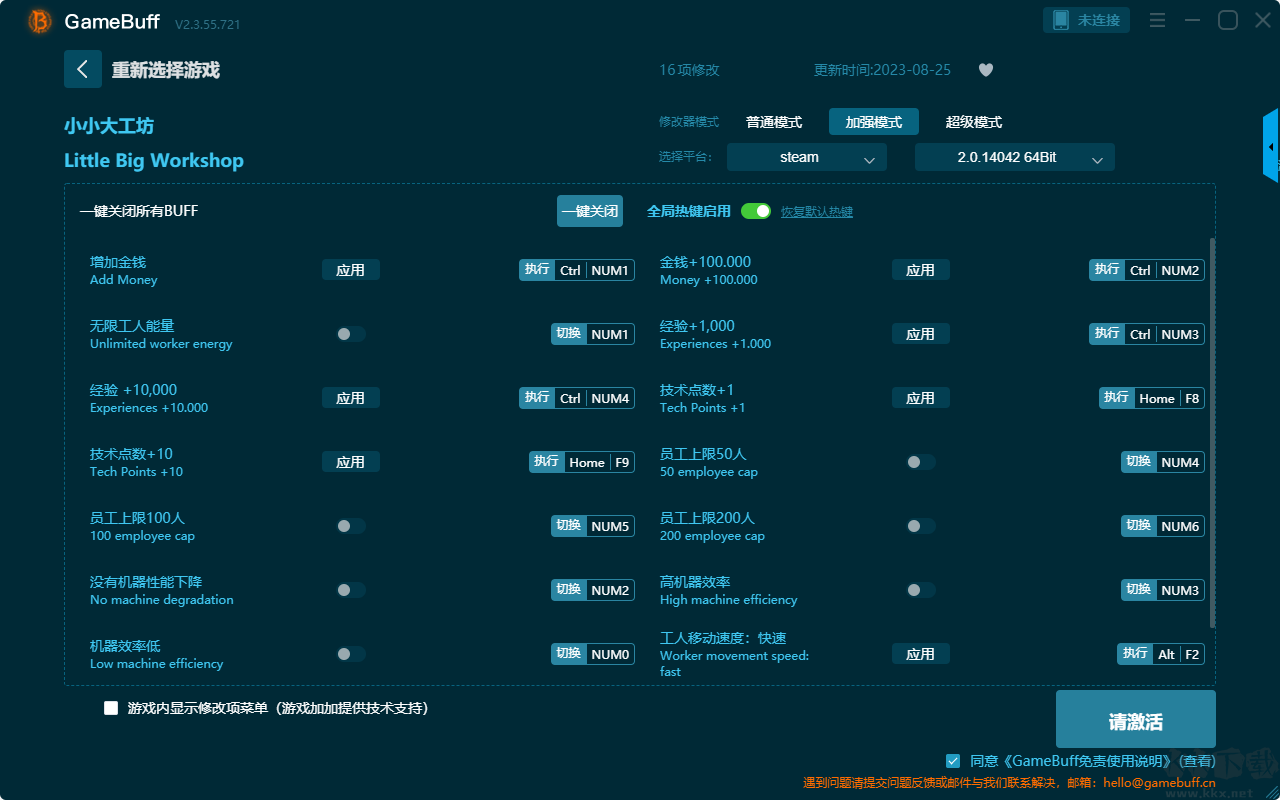Toggle No machine degradation
1280x800 pixels.
click(x=351, y=590)
